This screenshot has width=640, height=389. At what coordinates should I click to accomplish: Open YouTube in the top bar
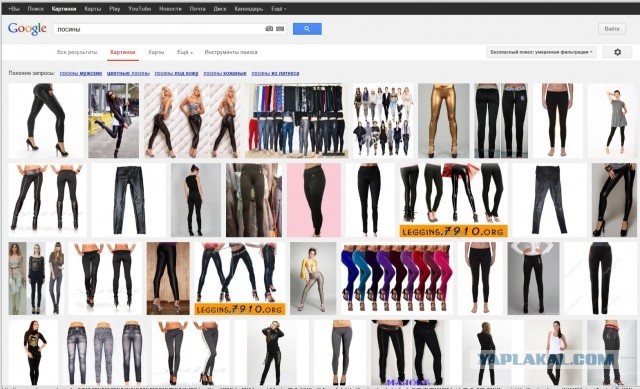(x=140, y=9)
